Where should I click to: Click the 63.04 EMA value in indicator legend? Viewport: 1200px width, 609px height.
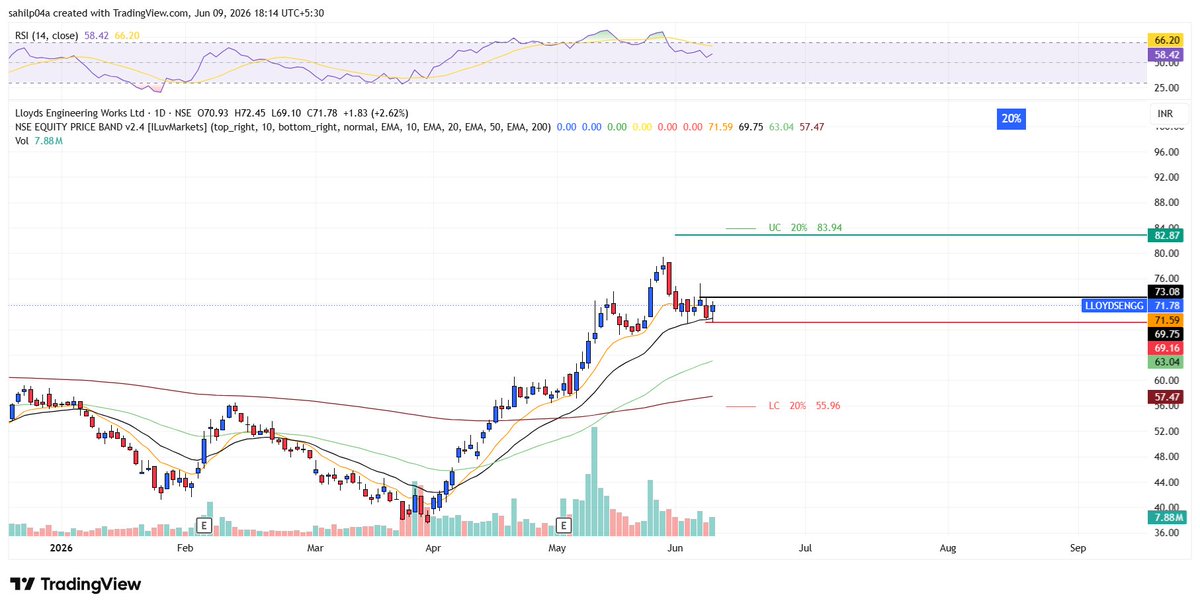point(779,127)
